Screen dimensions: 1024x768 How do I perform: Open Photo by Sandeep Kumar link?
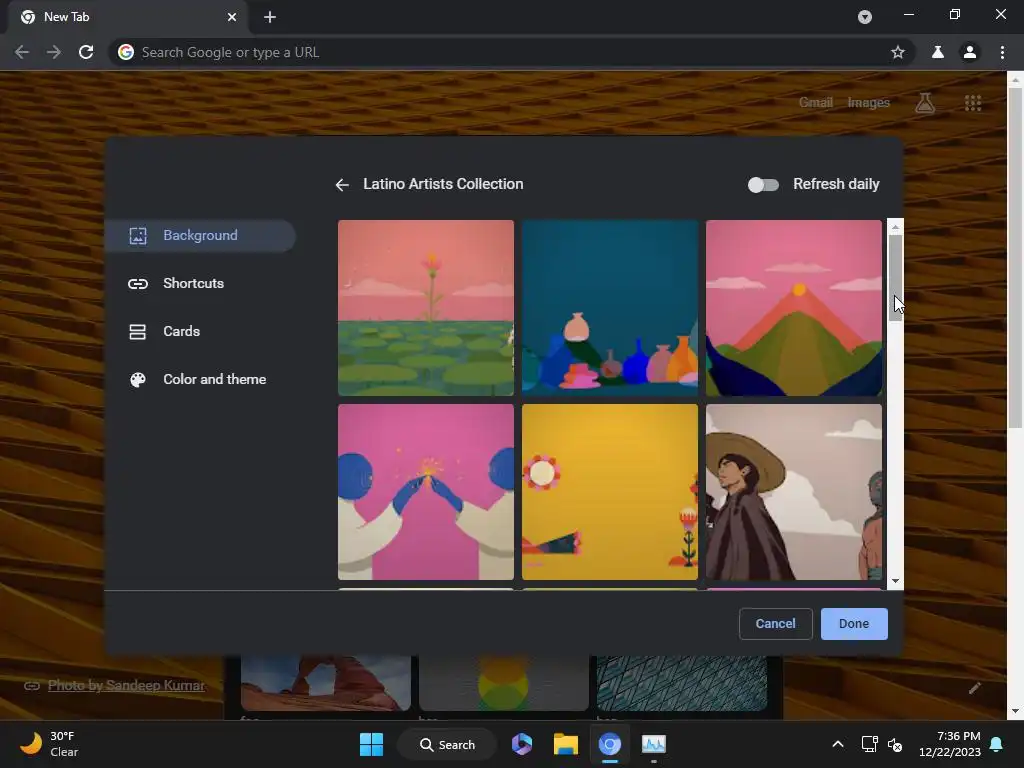tap(126, 685)
